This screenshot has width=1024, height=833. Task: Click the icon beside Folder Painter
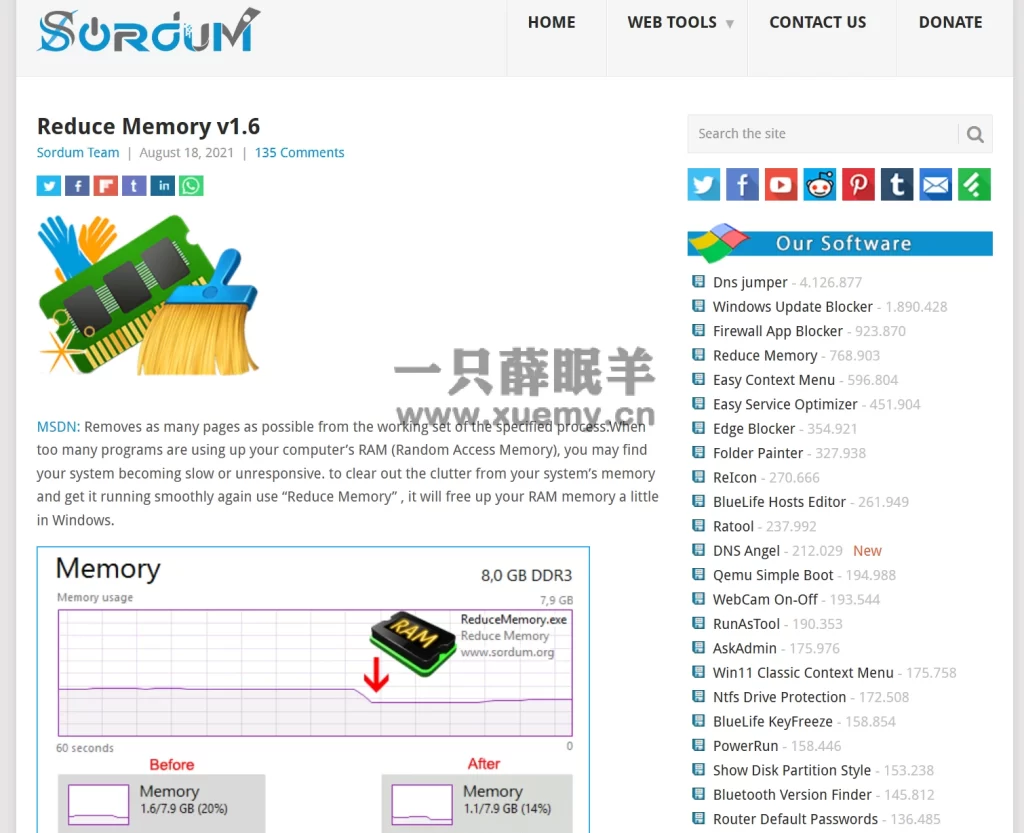(698, 452)
